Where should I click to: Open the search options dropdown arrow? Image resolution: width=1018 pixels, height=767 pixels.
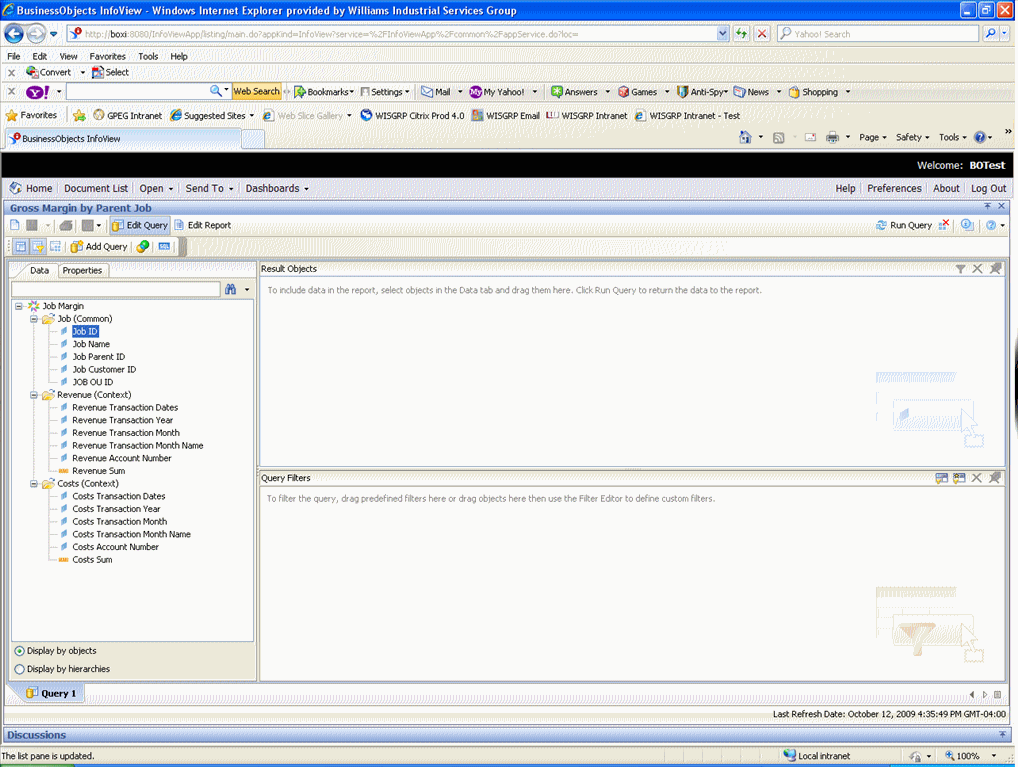tap(247, 290)
